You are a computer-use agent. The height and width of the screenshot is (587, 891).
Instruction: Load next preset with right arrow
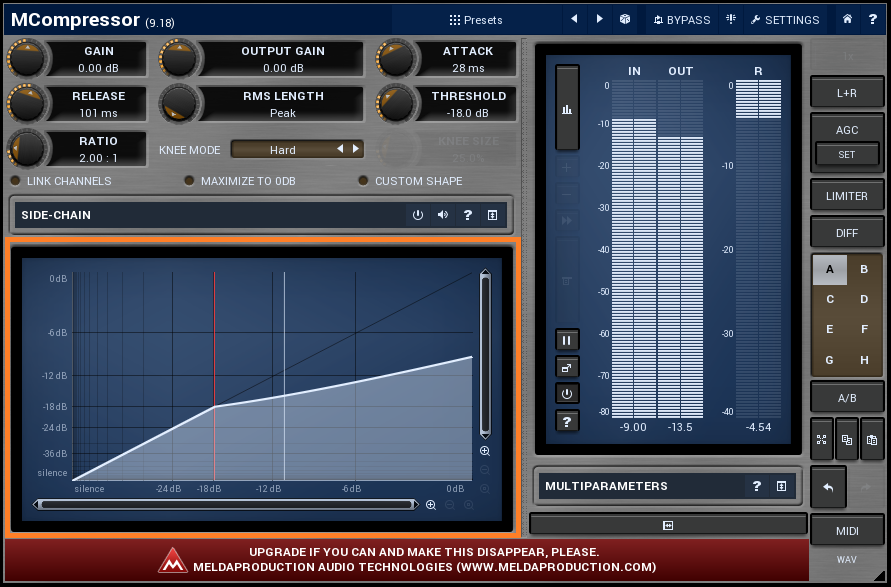599,19
